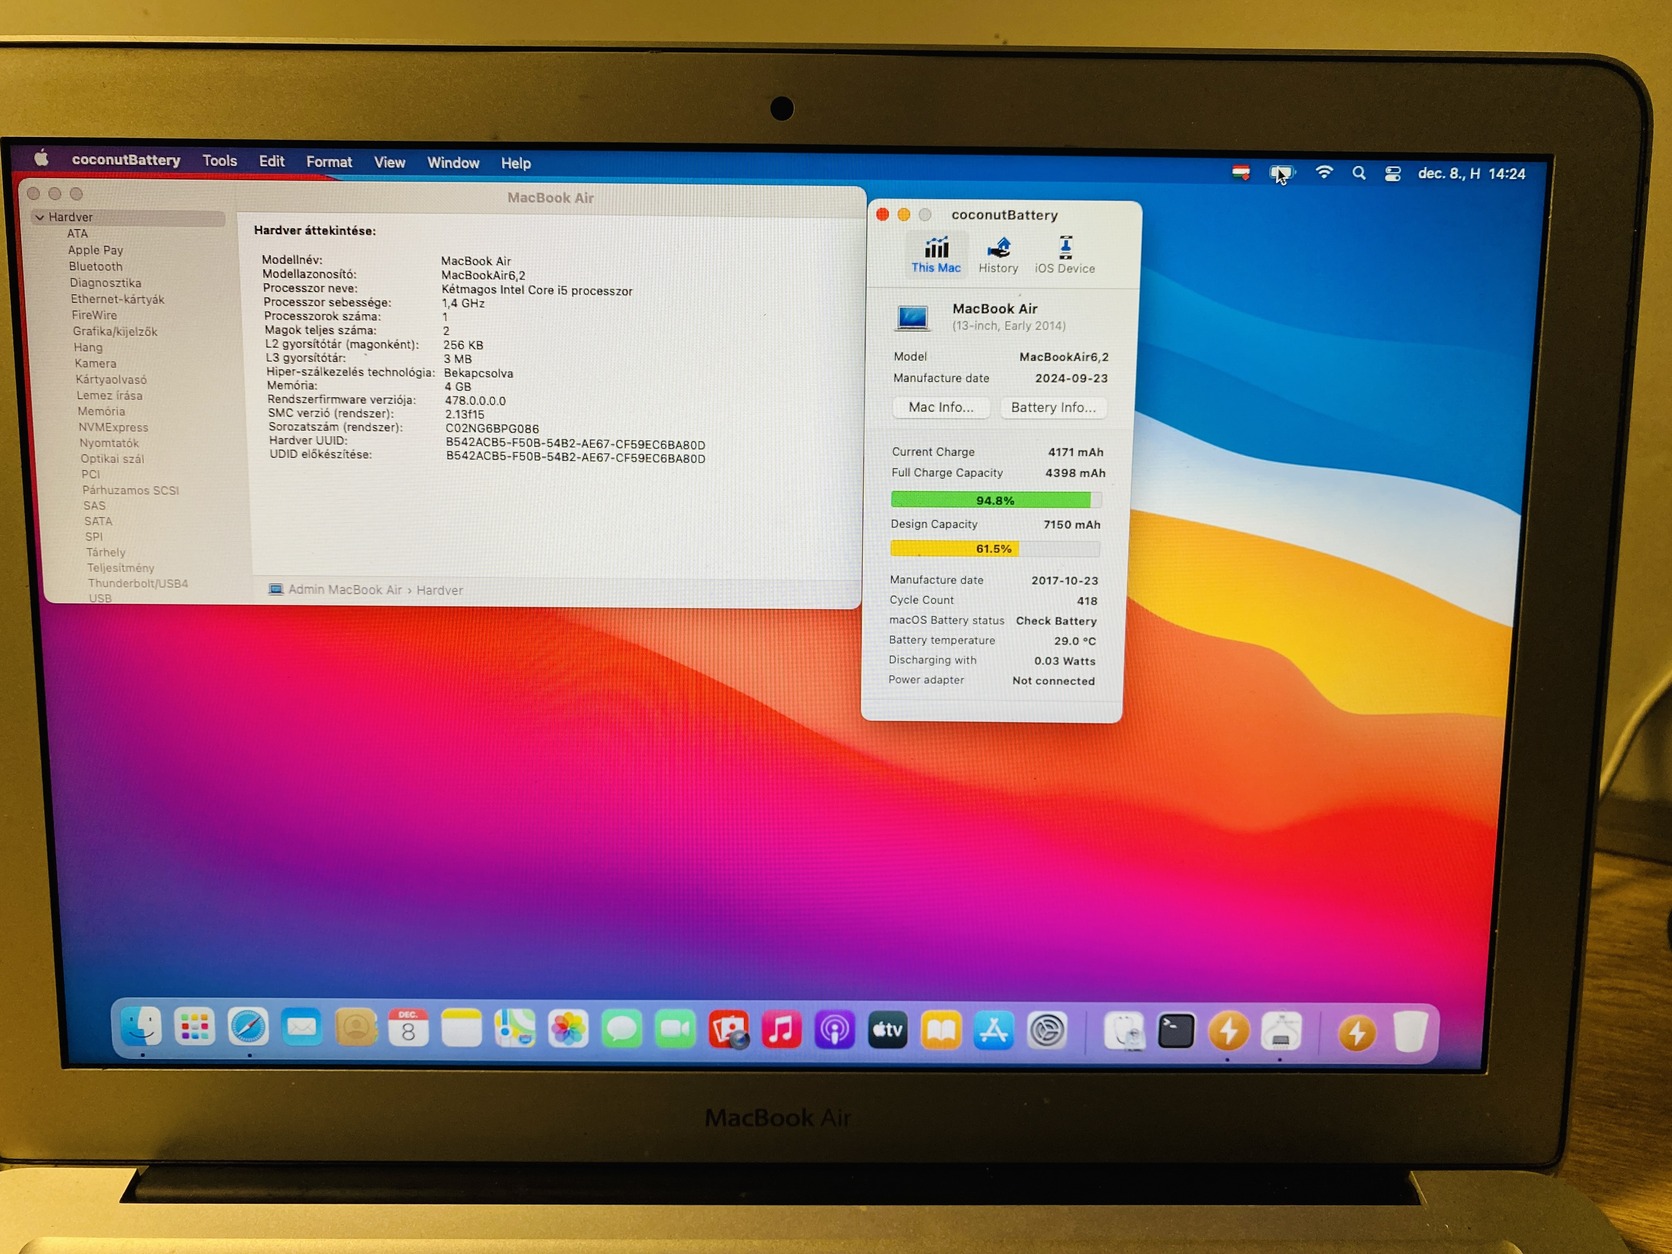The height and width of the screenshot is (1254, 1672).
Task: Click the yellow 61.5% capacity bar
Action: [995, 549]
